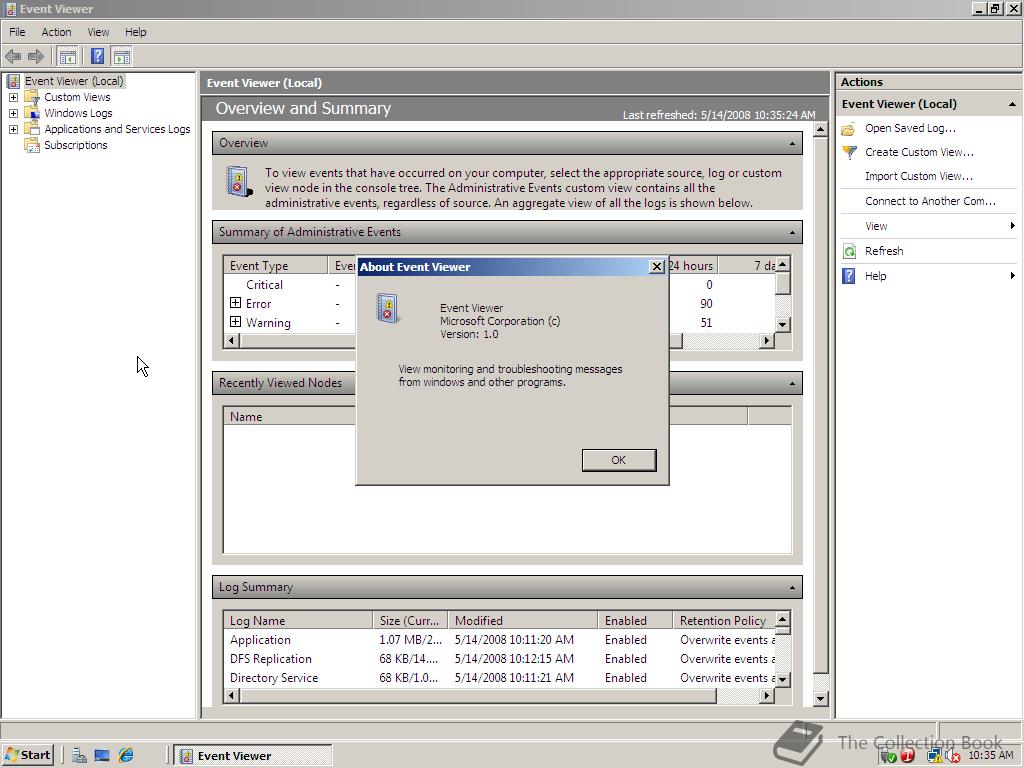Select the Subscriptions node
The width and height of the screenshot is (1024, 768).
75,145
